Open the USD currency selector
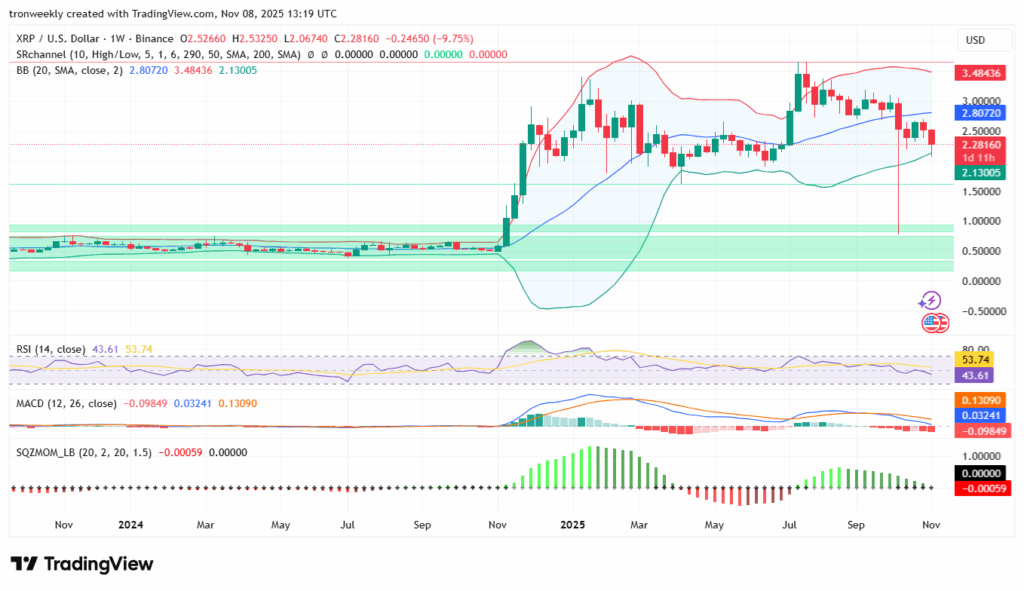The width and height of the screenshot is (1024, 591). pos(975,40)
